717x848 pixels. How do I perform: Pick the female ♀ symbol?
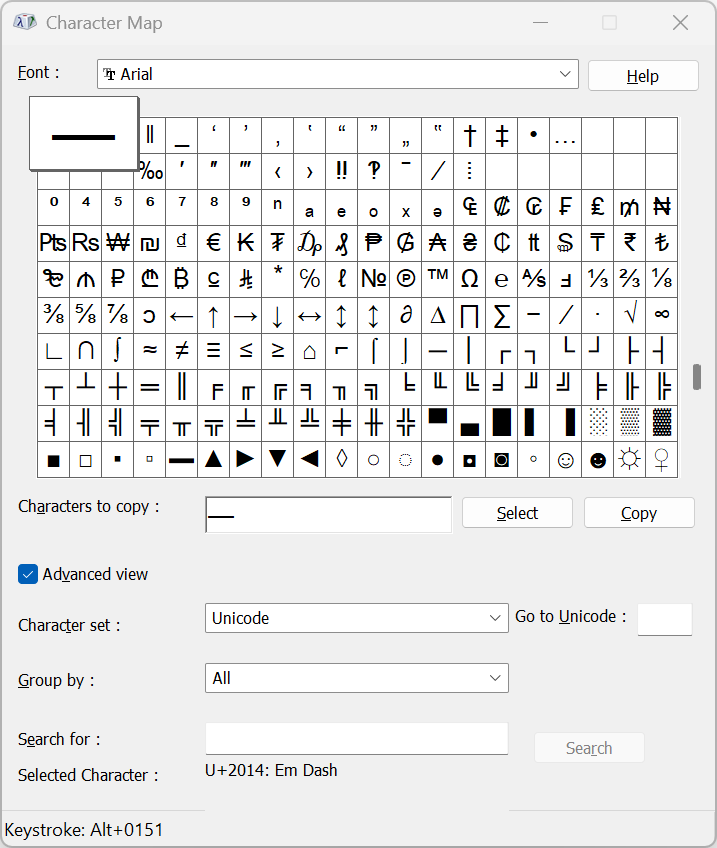(x=662, y=460)
